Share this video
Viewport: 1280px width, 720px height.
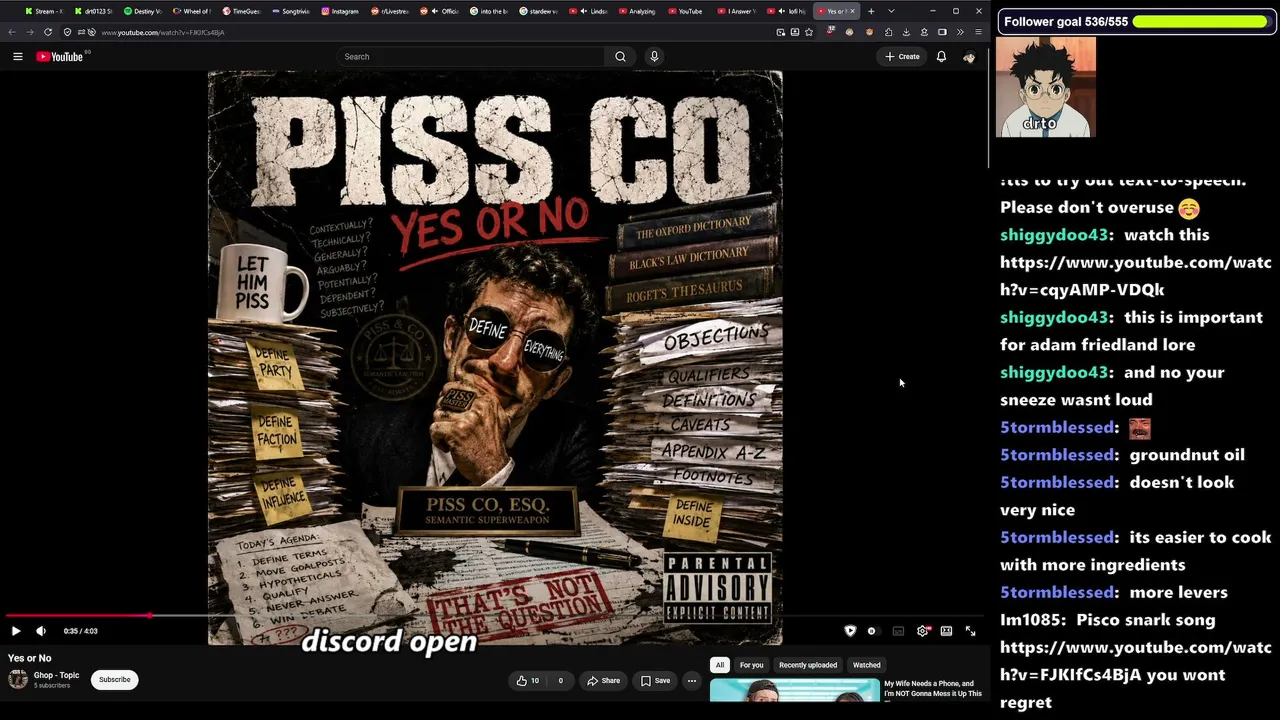pos(603,681)
